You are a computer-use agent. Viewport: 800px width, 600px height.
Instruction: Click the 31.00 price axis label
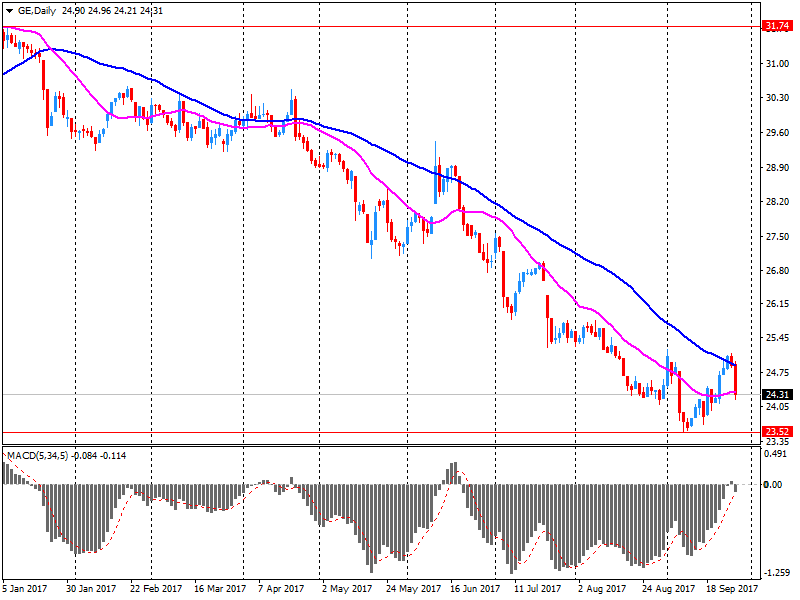coord(777,64)
